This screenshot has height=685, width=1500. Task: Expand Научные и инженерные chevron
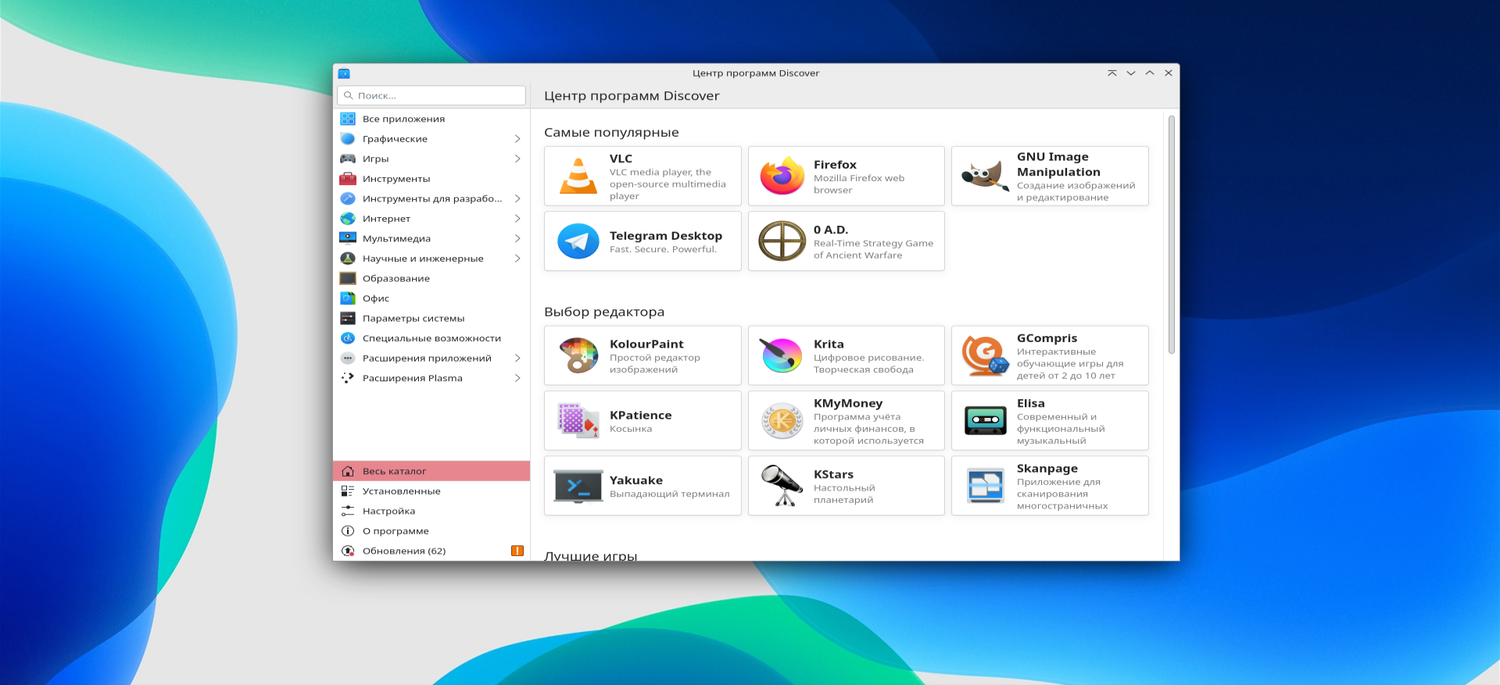(517, 259)
